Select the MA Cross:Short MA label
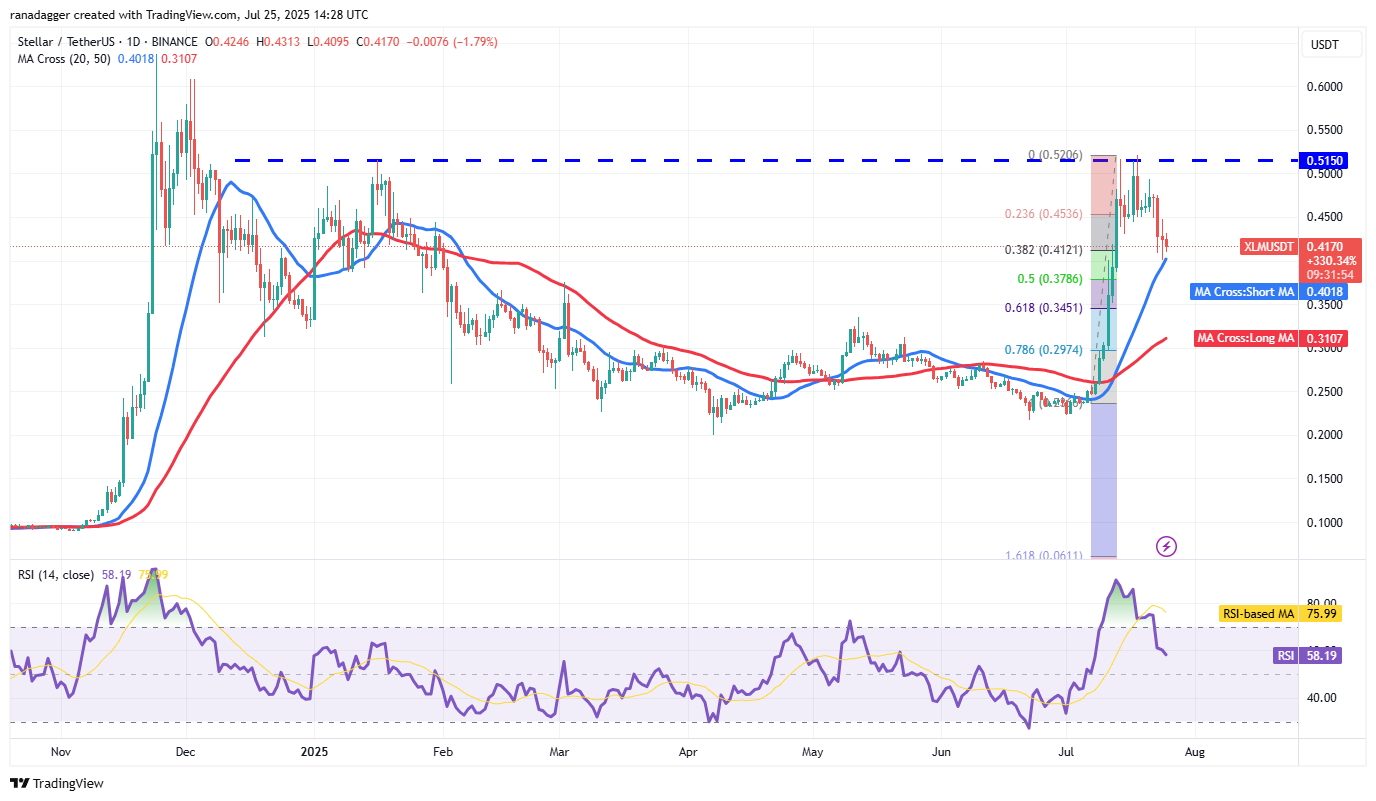Viewport: 1376px width, 801px height. point(1243,292)
